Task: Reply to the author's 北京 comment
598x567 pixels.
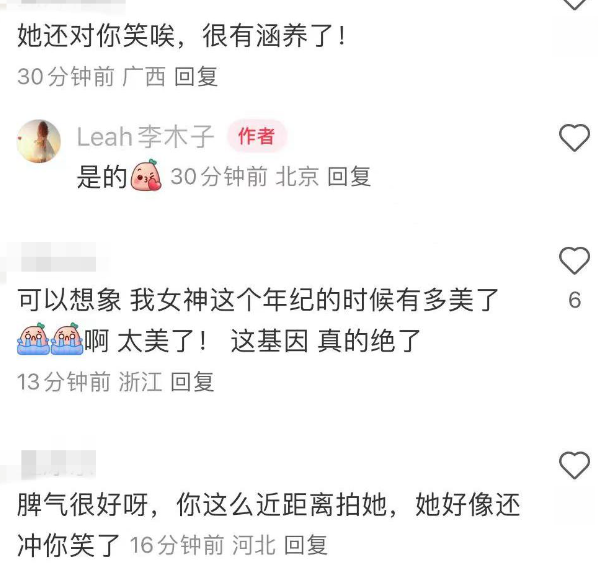Action: point(349,177)
